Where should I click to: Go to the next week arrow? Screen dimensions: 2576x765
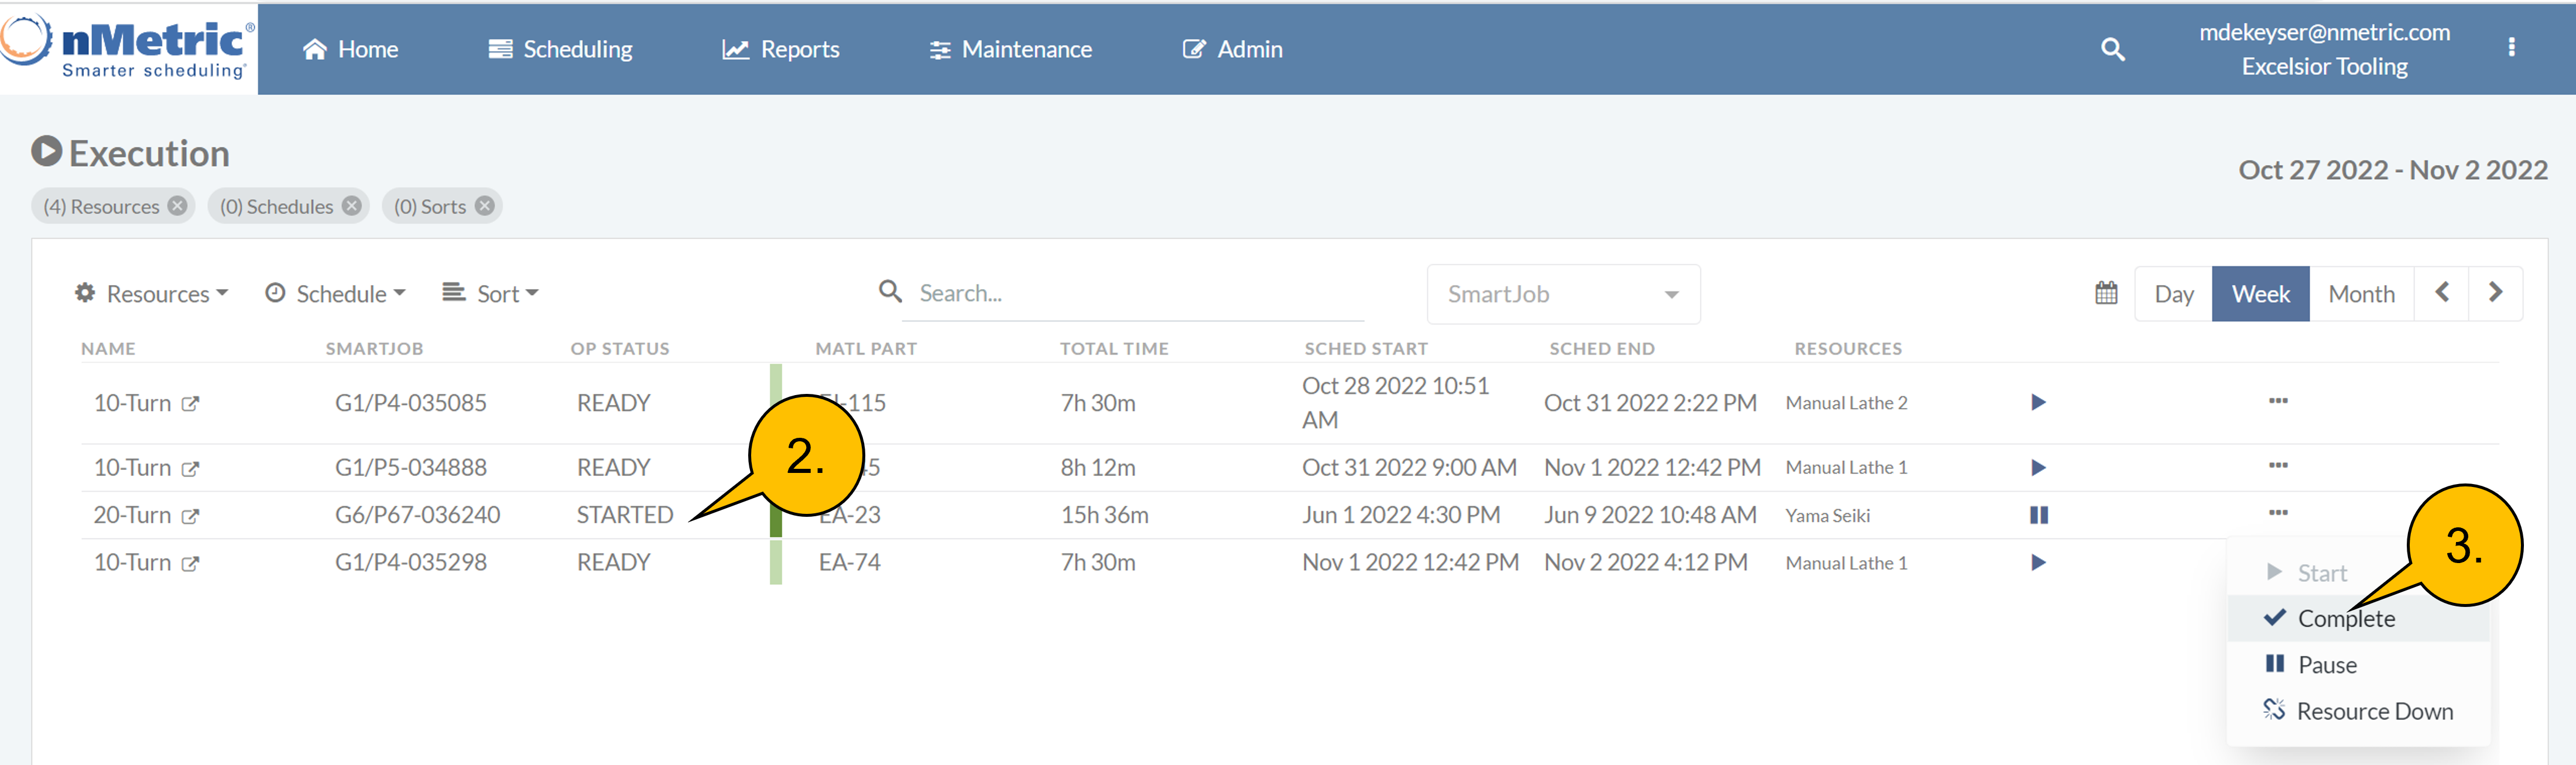[2495, 292]
